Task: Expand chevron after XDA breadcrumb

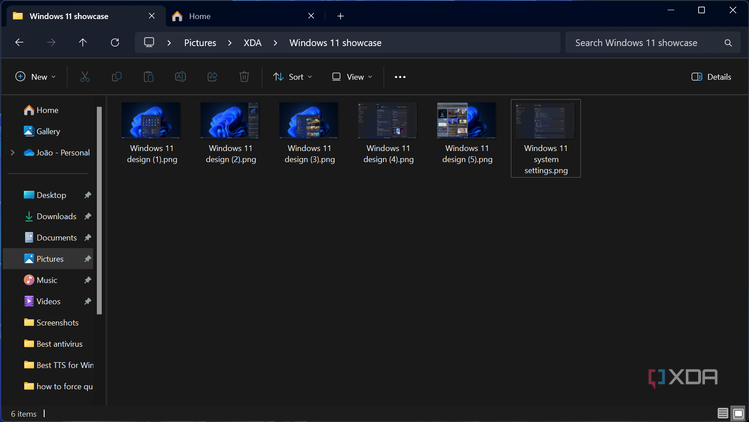Action: [x=275, y=43]
